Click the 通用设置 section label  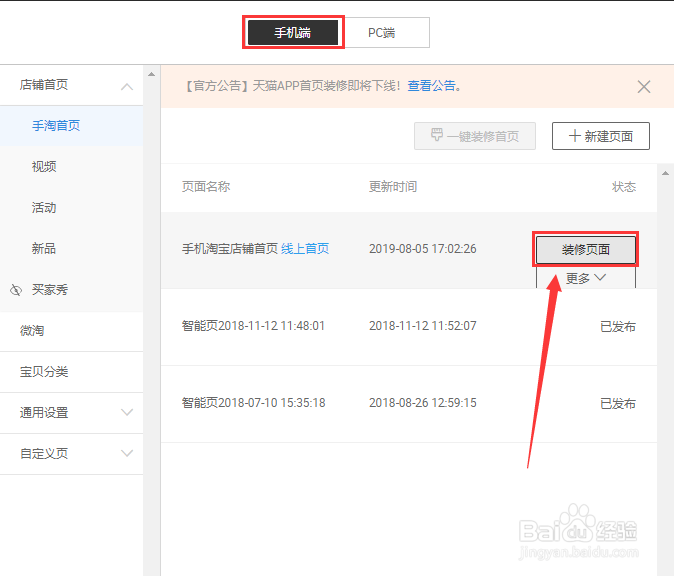click(44, 413)
